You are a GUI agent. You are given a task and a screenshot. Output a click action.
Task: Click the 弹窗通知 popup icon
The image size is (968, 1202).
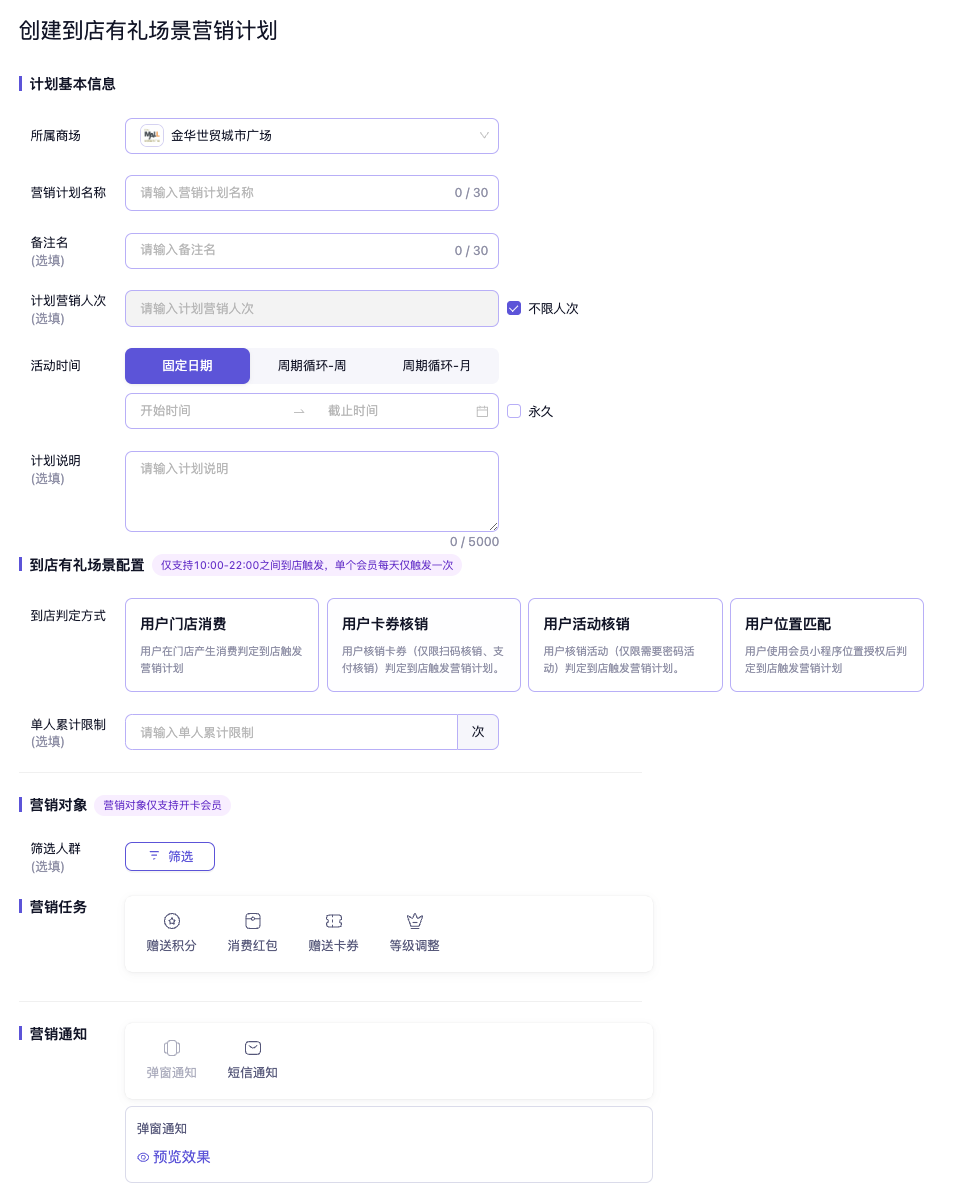(172, 1048)
